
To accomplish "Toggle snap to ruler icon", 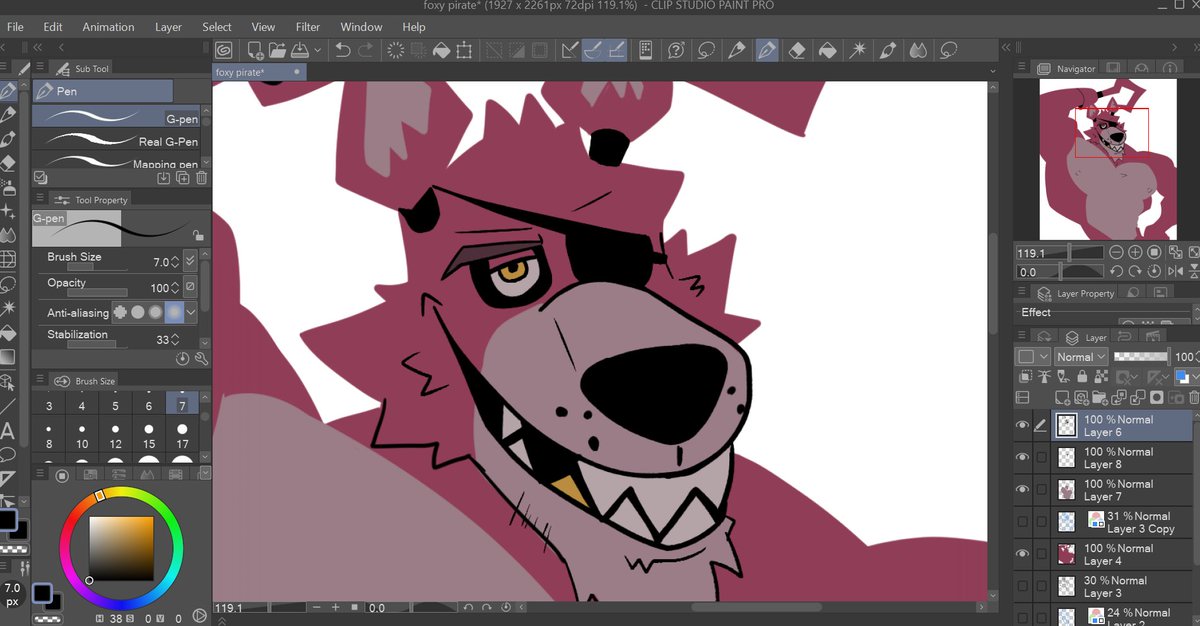I will coord(571,50).
